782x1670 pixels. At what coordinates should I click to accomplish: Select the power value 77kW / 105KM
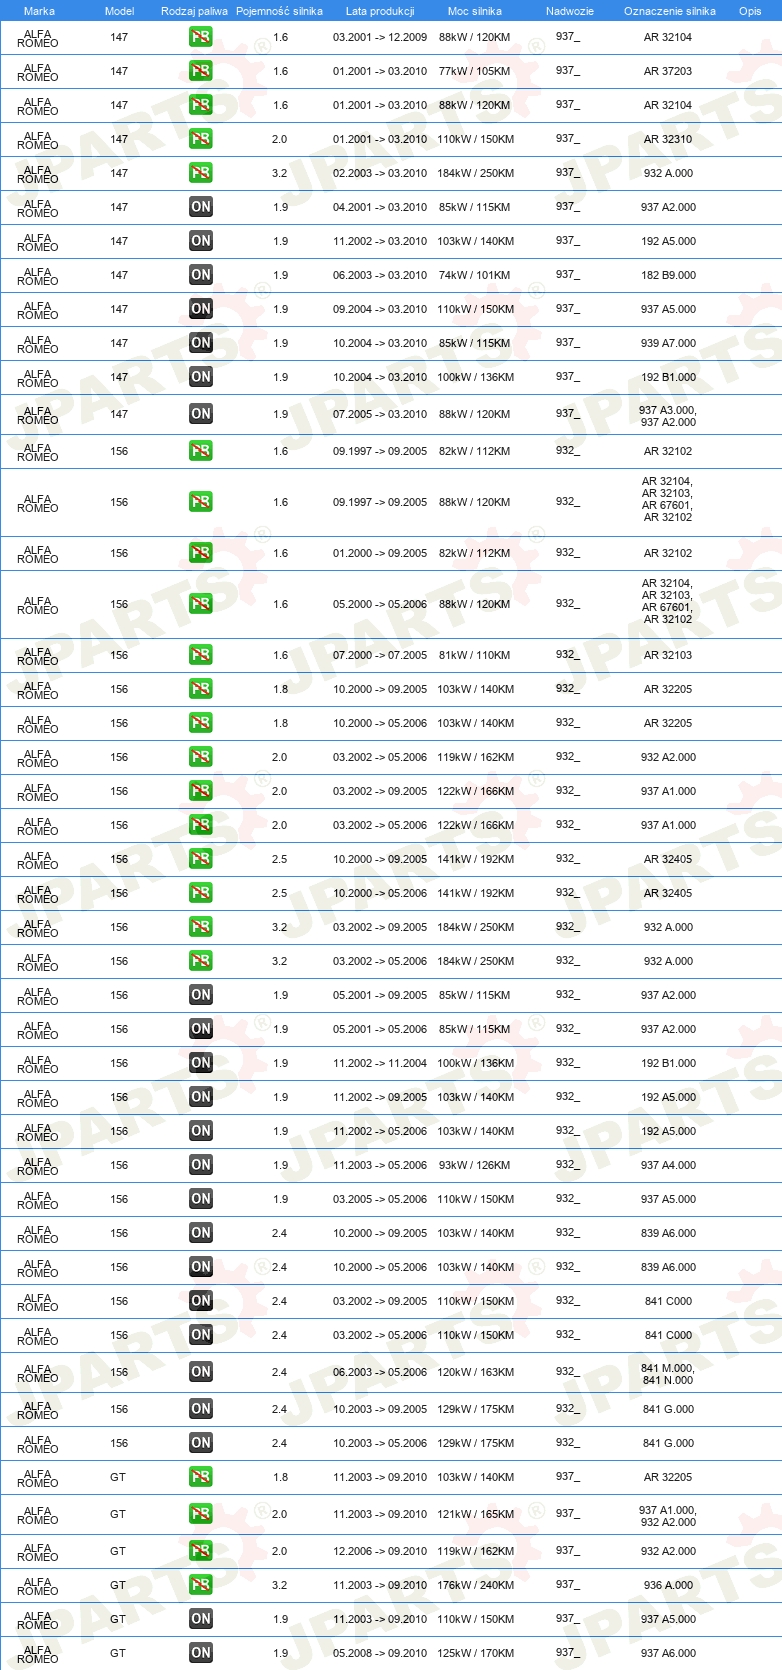pos(474,71)
